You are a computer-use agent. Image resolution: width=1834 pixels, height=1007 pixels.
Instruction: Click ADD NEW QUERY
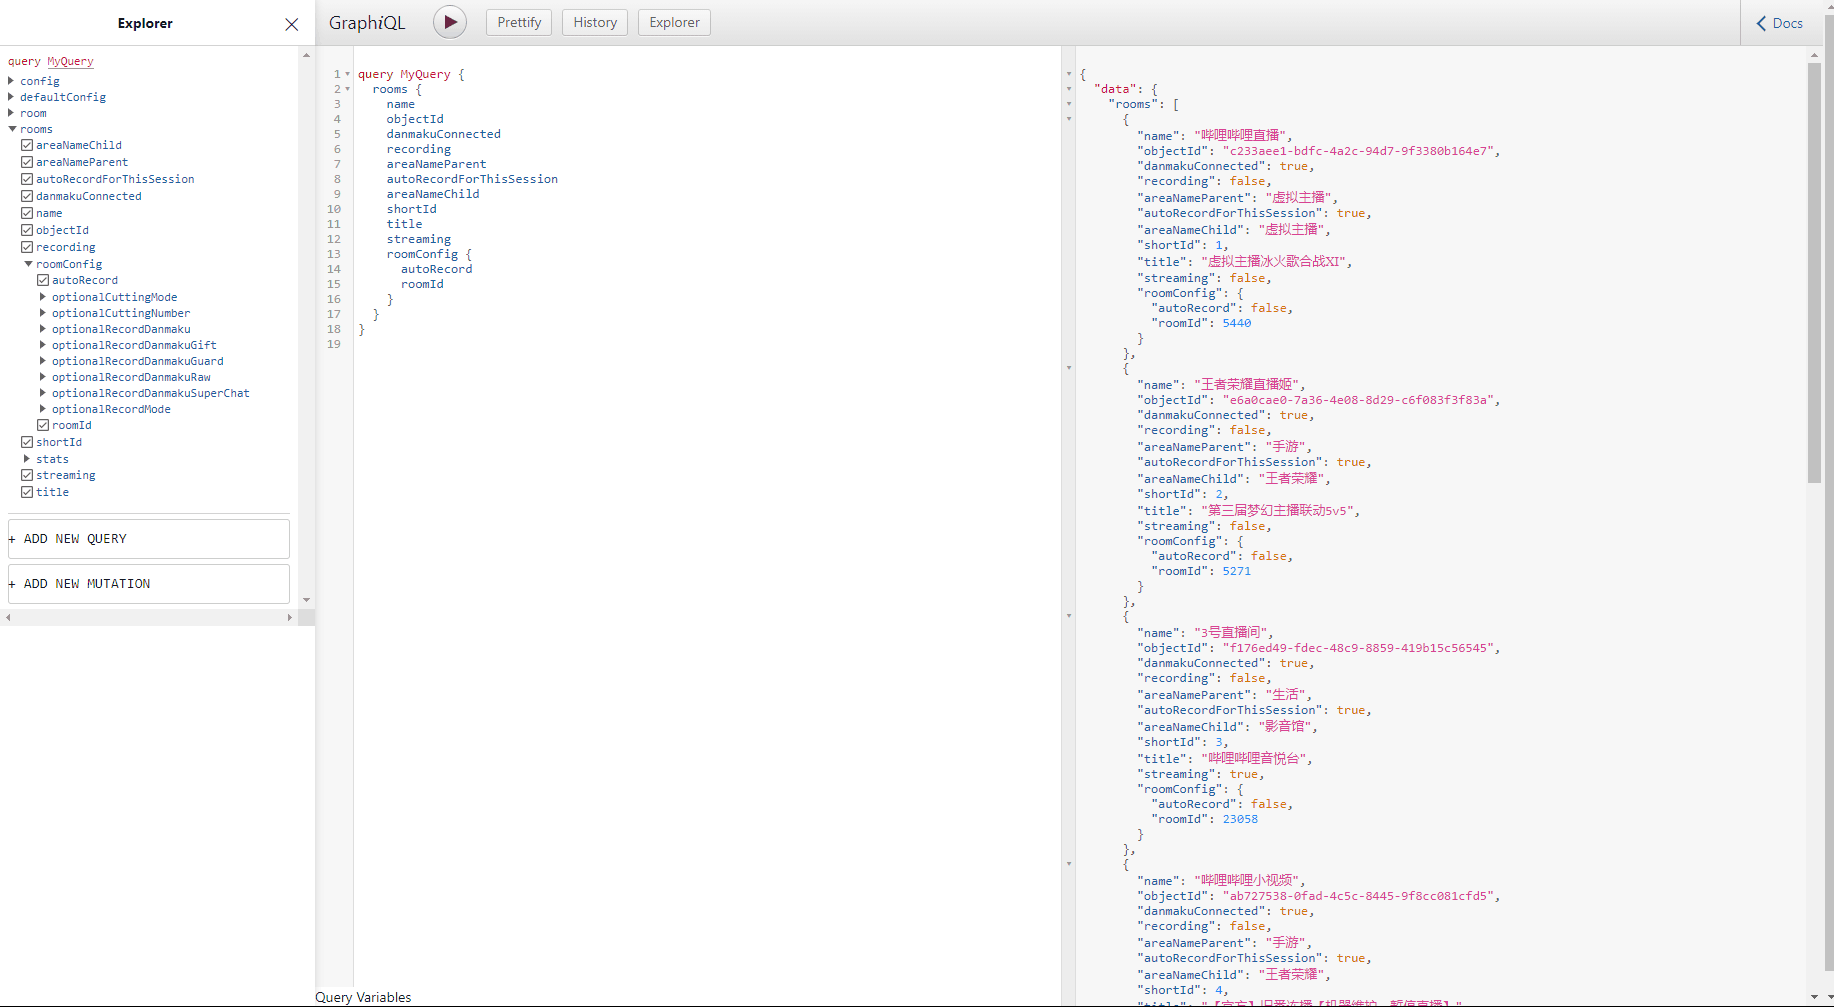[x=148, y=538]
